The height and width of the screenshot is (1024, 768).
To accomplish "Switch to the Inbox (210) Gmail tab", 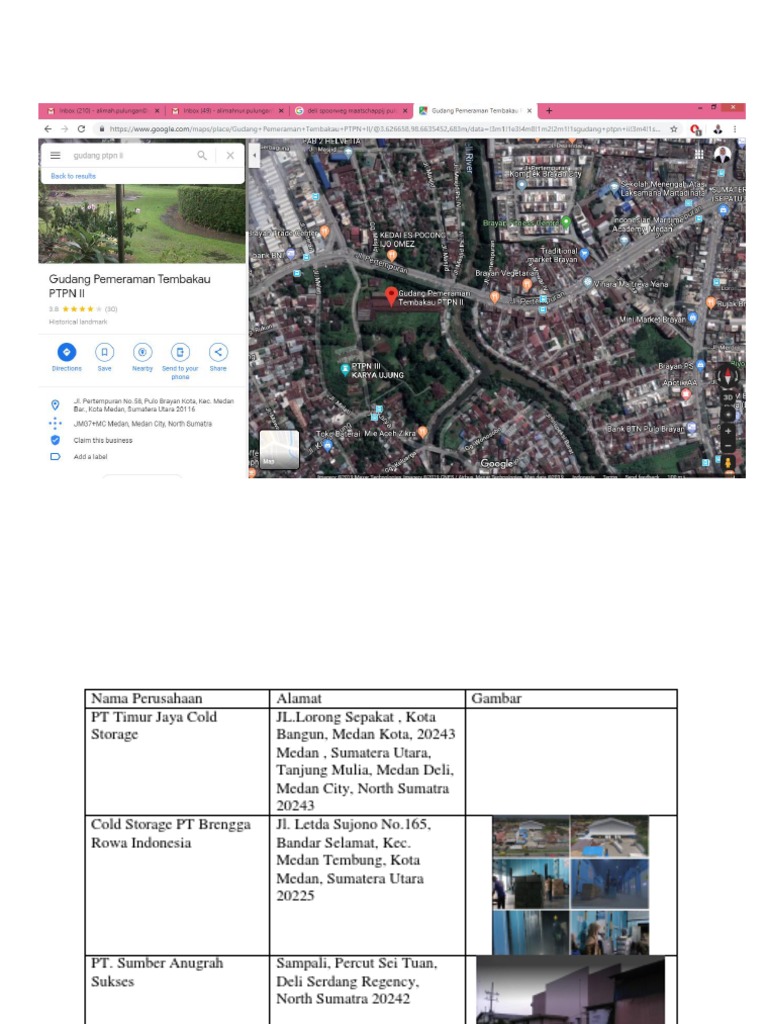I will pyautogui.click(x=103, y=111).
